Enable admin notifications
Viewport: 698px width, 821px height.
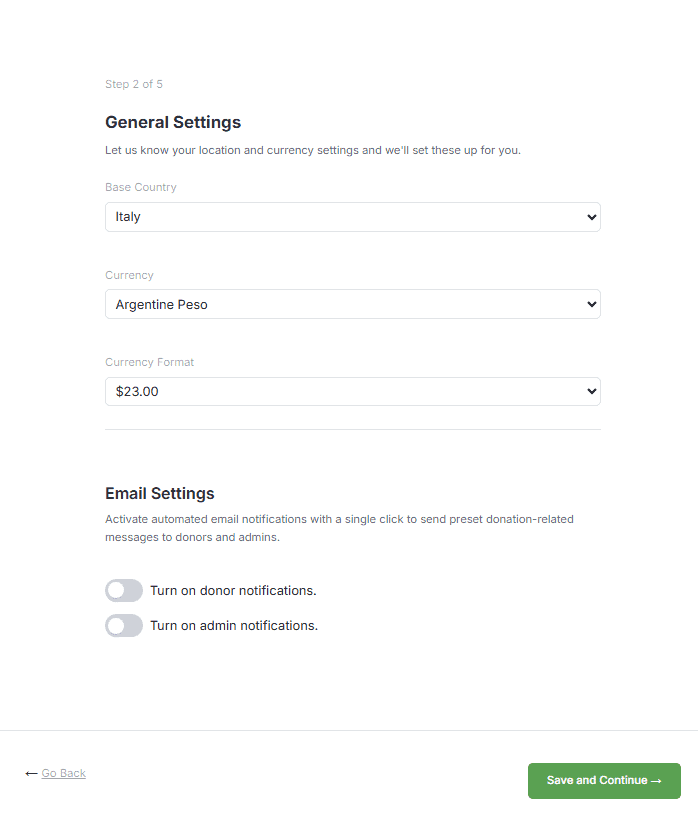pos(123,625)
